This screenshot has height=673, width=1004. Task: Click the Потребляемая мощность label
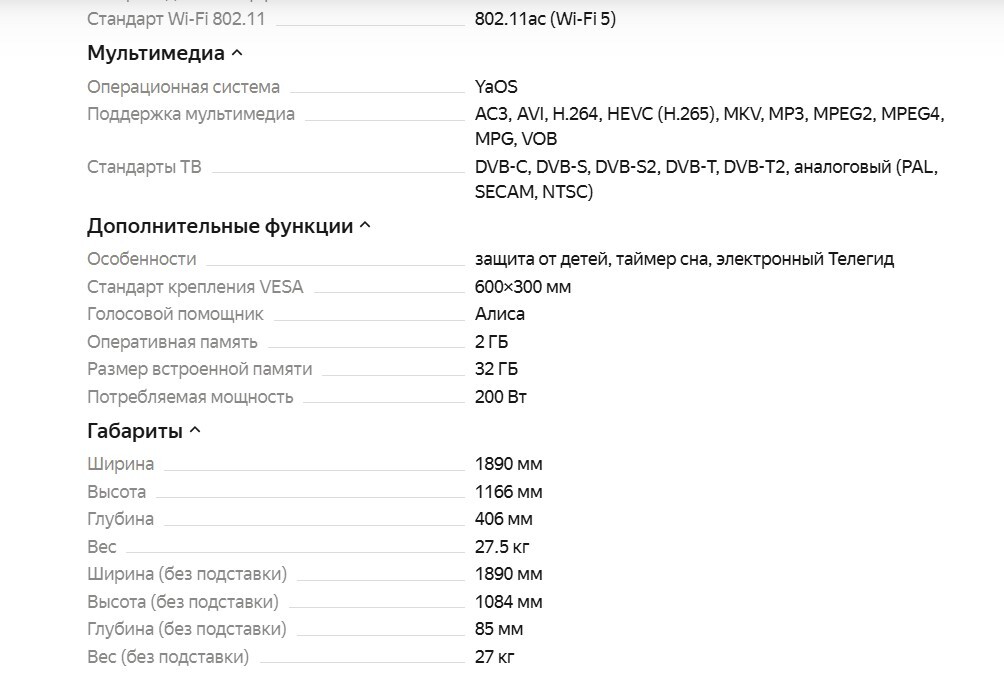pos(190,397)
